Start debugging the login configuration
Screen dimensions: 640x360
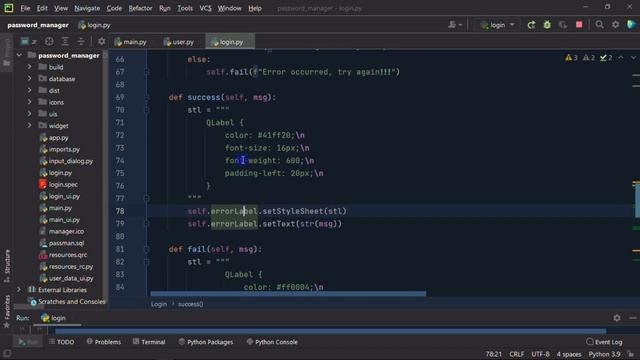(x=547, y=25)
